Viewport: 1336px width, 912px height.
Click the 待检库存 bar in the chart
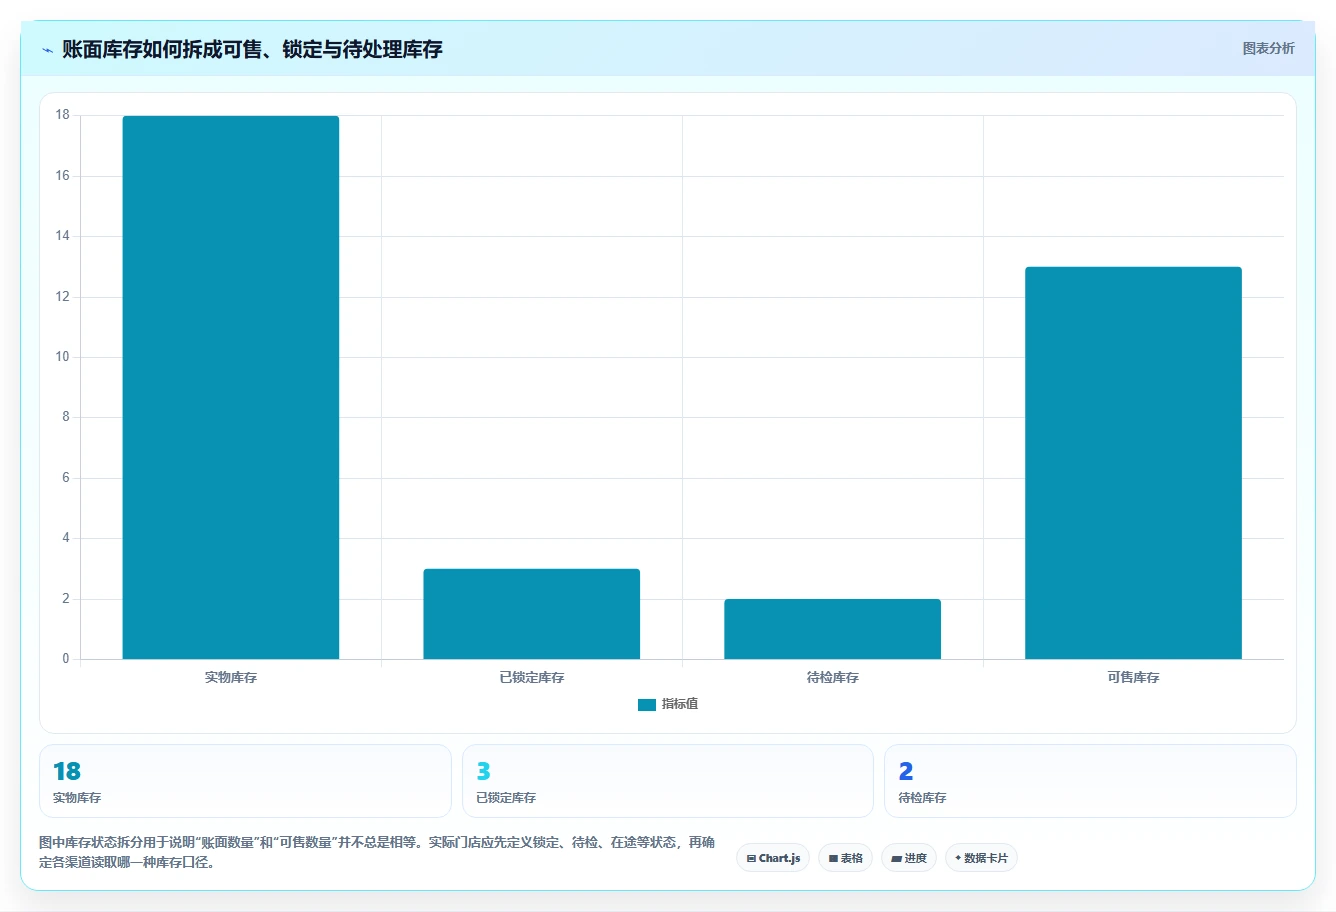click(832, 629)
